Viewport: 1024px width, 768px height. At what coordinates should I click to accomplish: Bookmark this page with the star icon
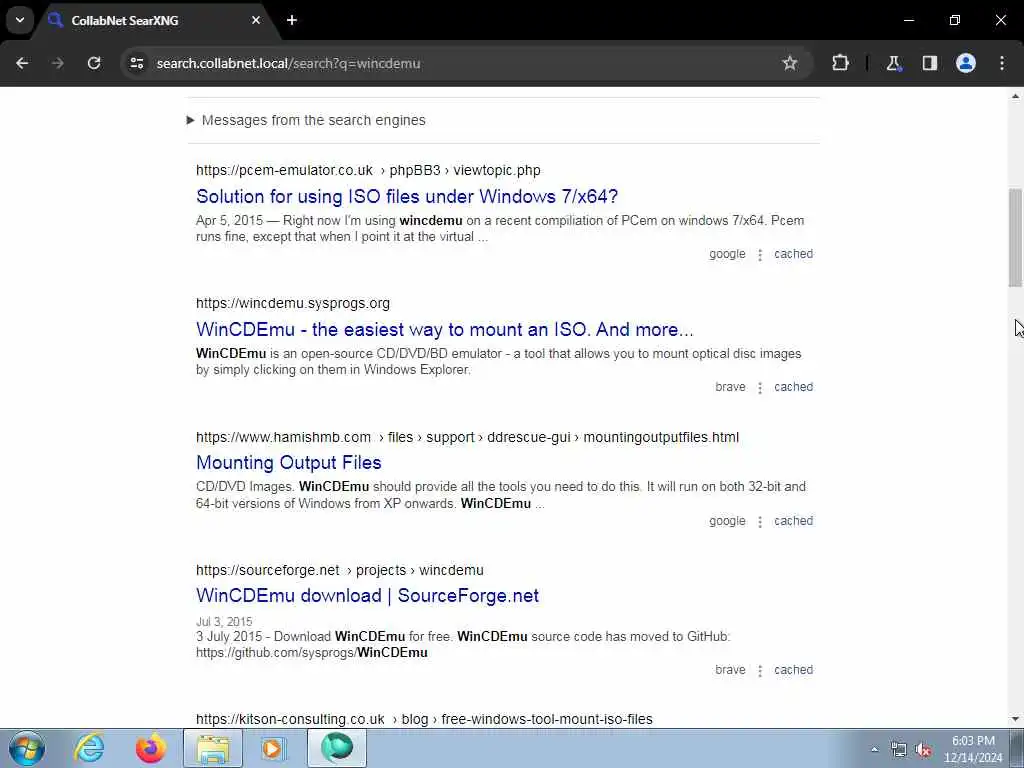click(x=790, y=63)
